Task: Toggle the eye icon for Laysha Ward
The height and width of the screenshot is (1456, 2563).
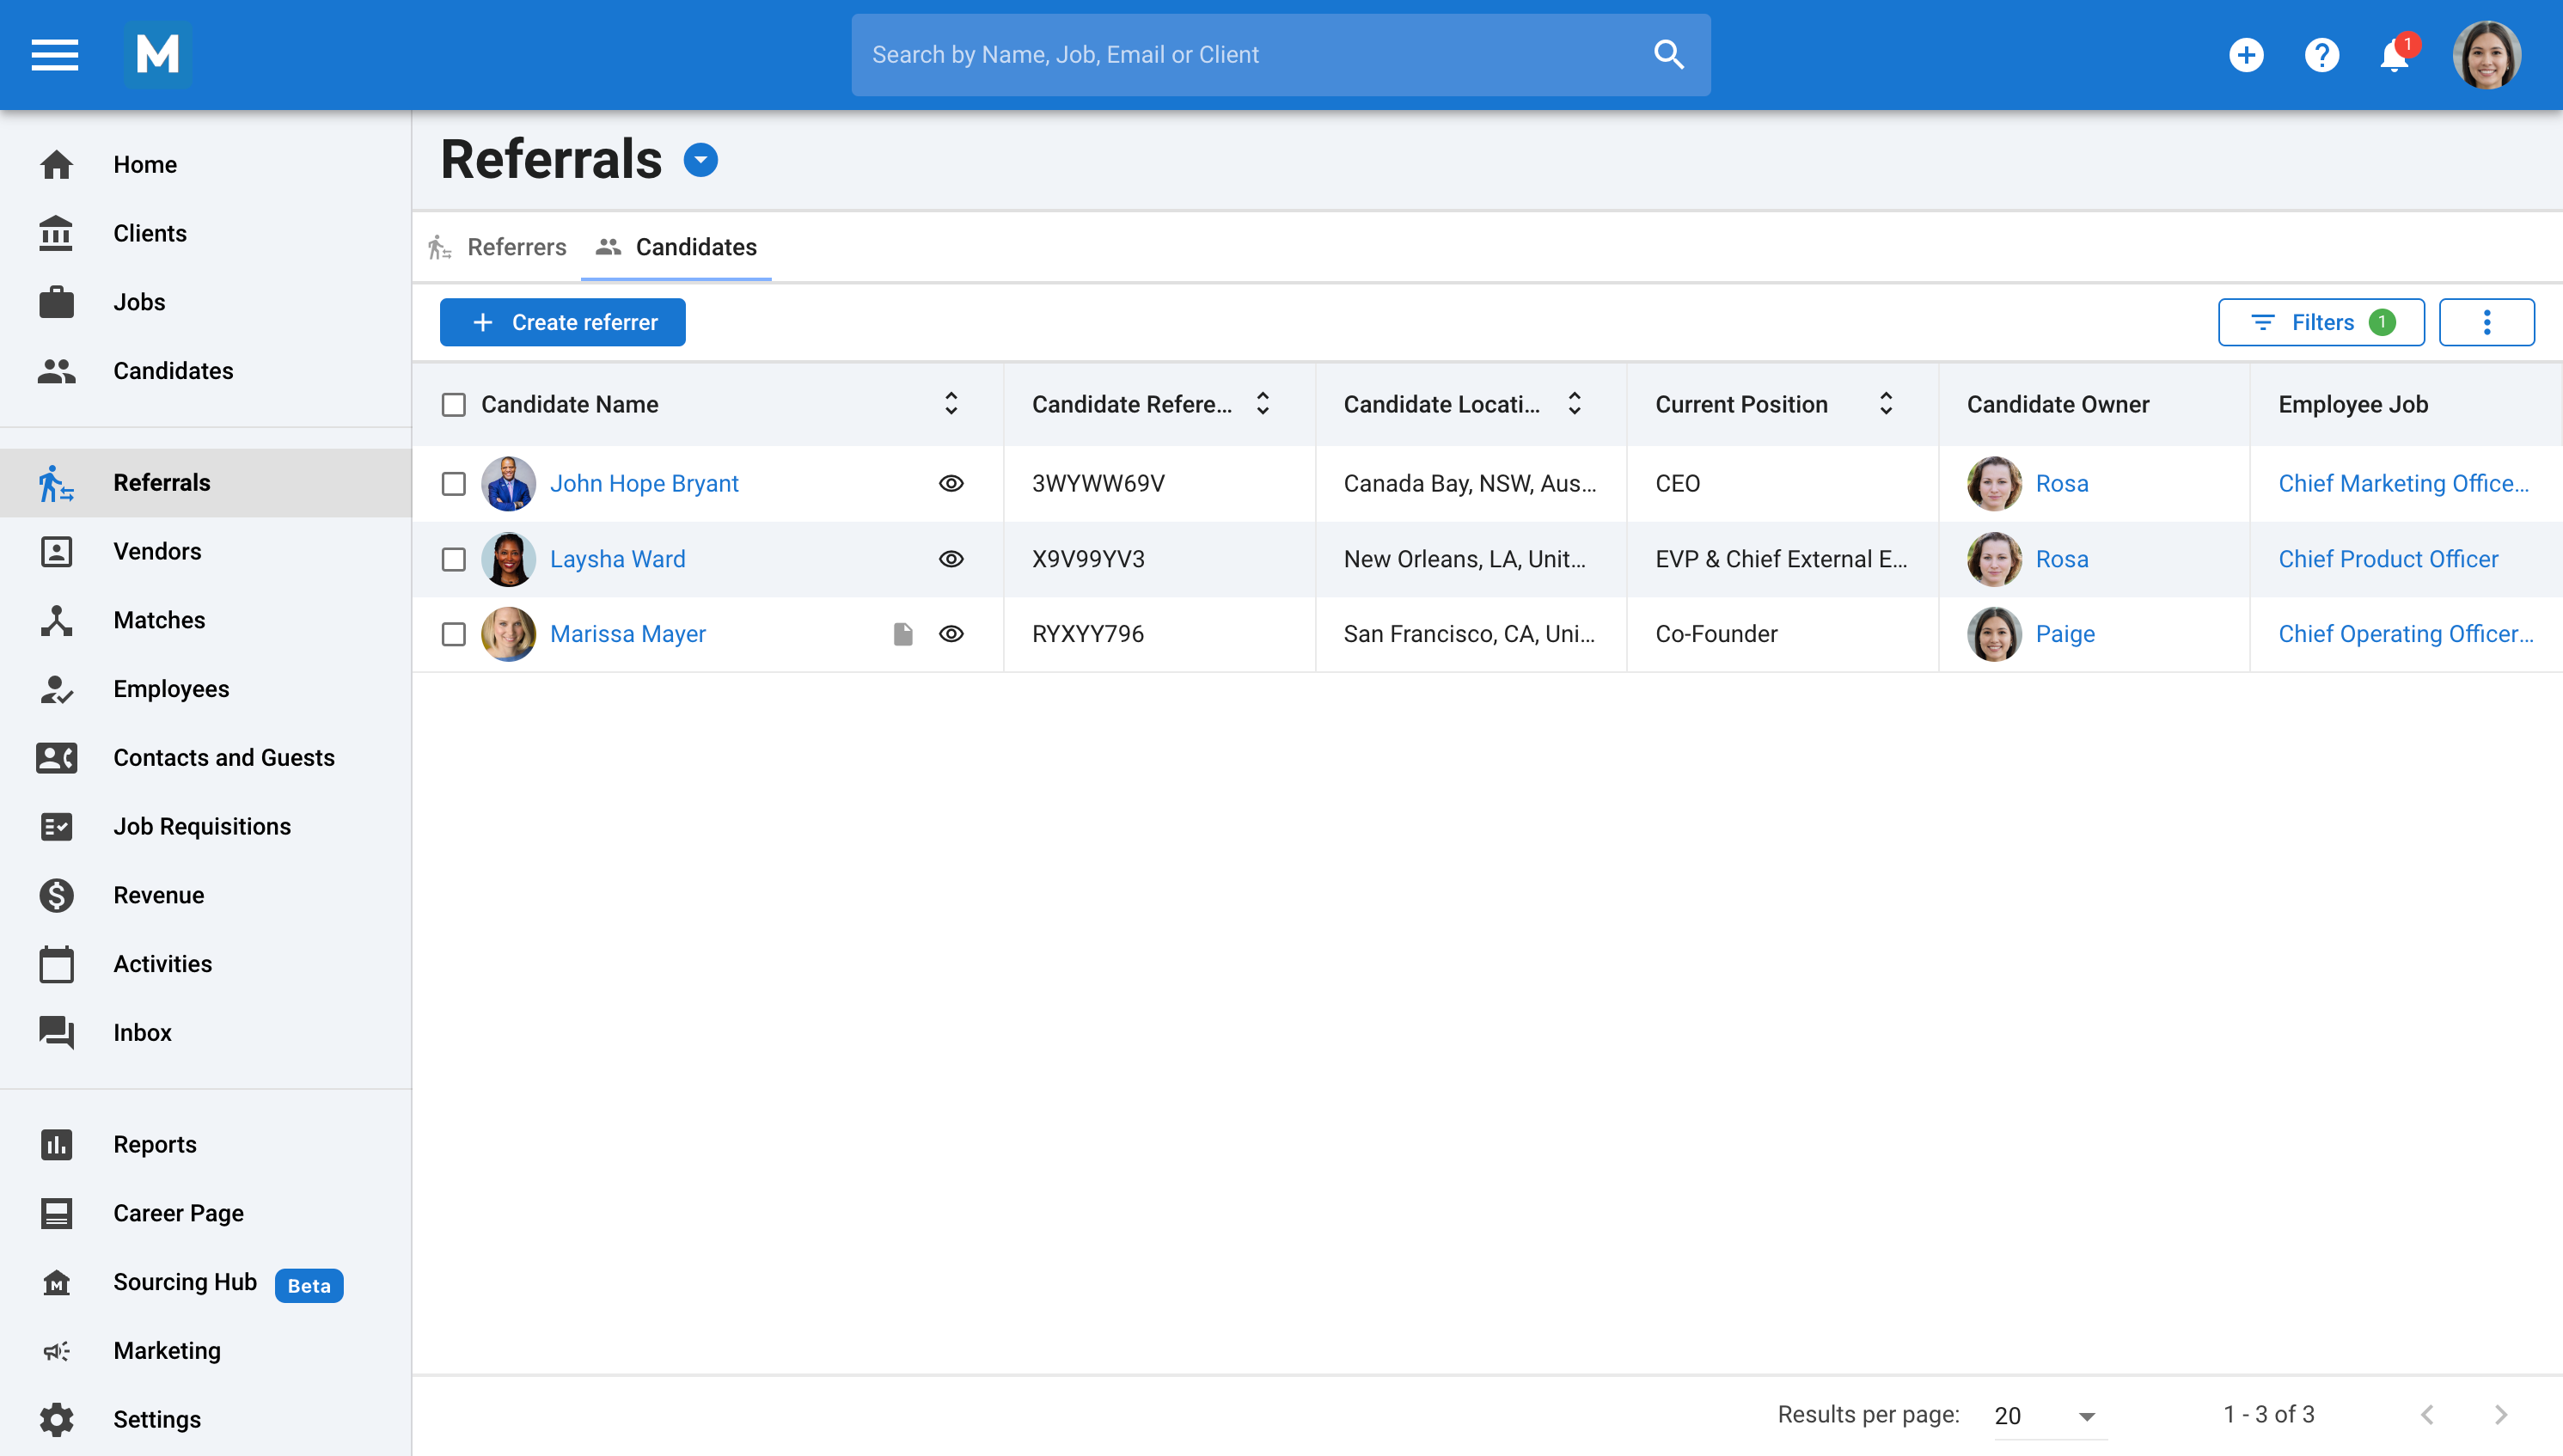Action: (951, 559)
